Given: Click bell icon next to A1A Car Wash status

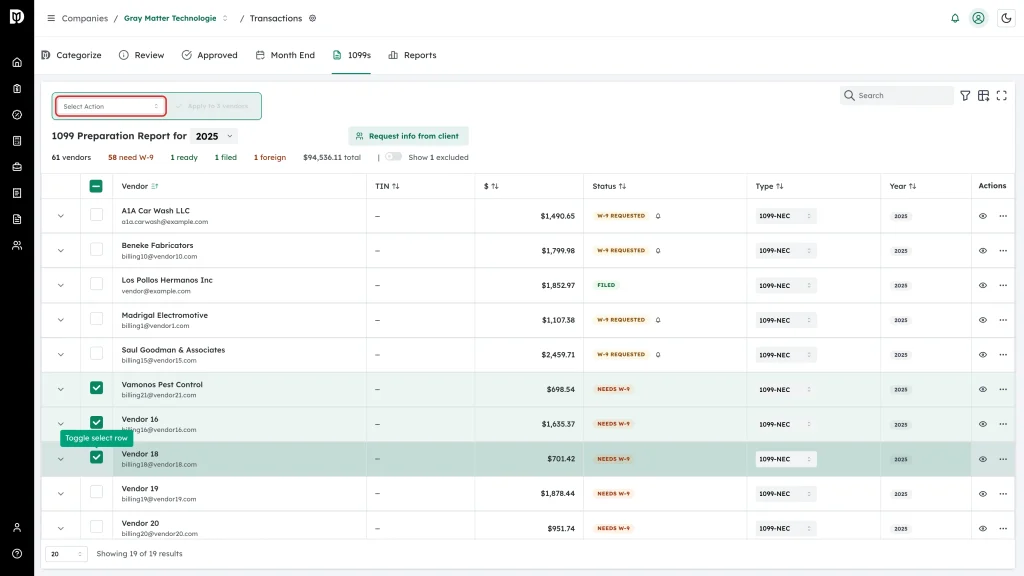Looking at the screenshot, I should pyautogui.click(x=658, y=216).
